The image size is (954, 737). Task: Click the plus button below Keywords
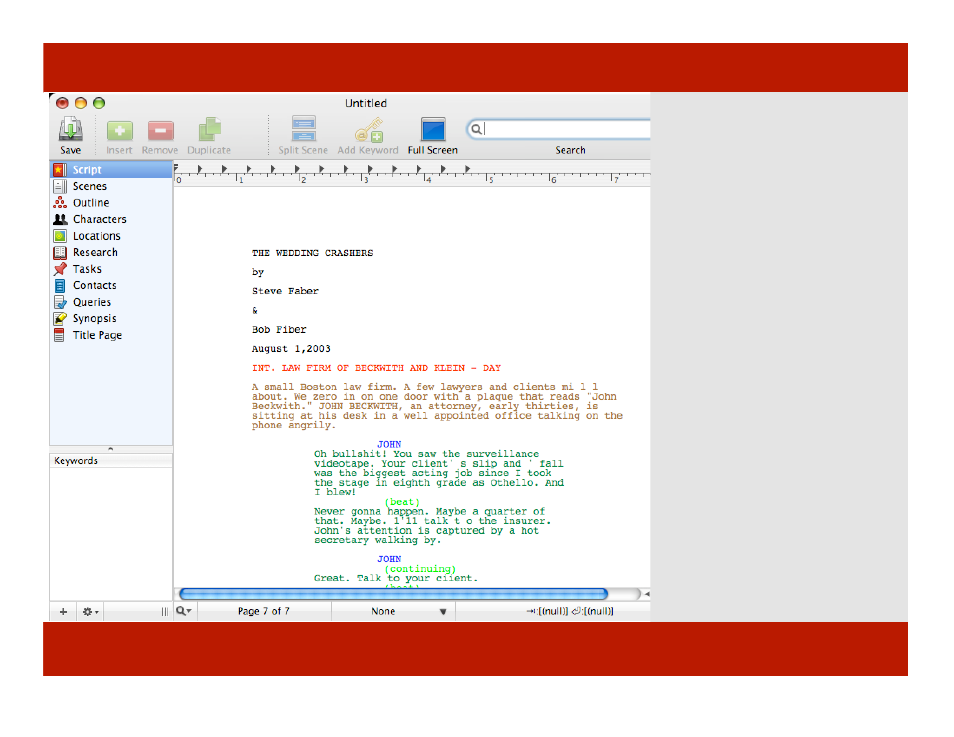[63, 612]
